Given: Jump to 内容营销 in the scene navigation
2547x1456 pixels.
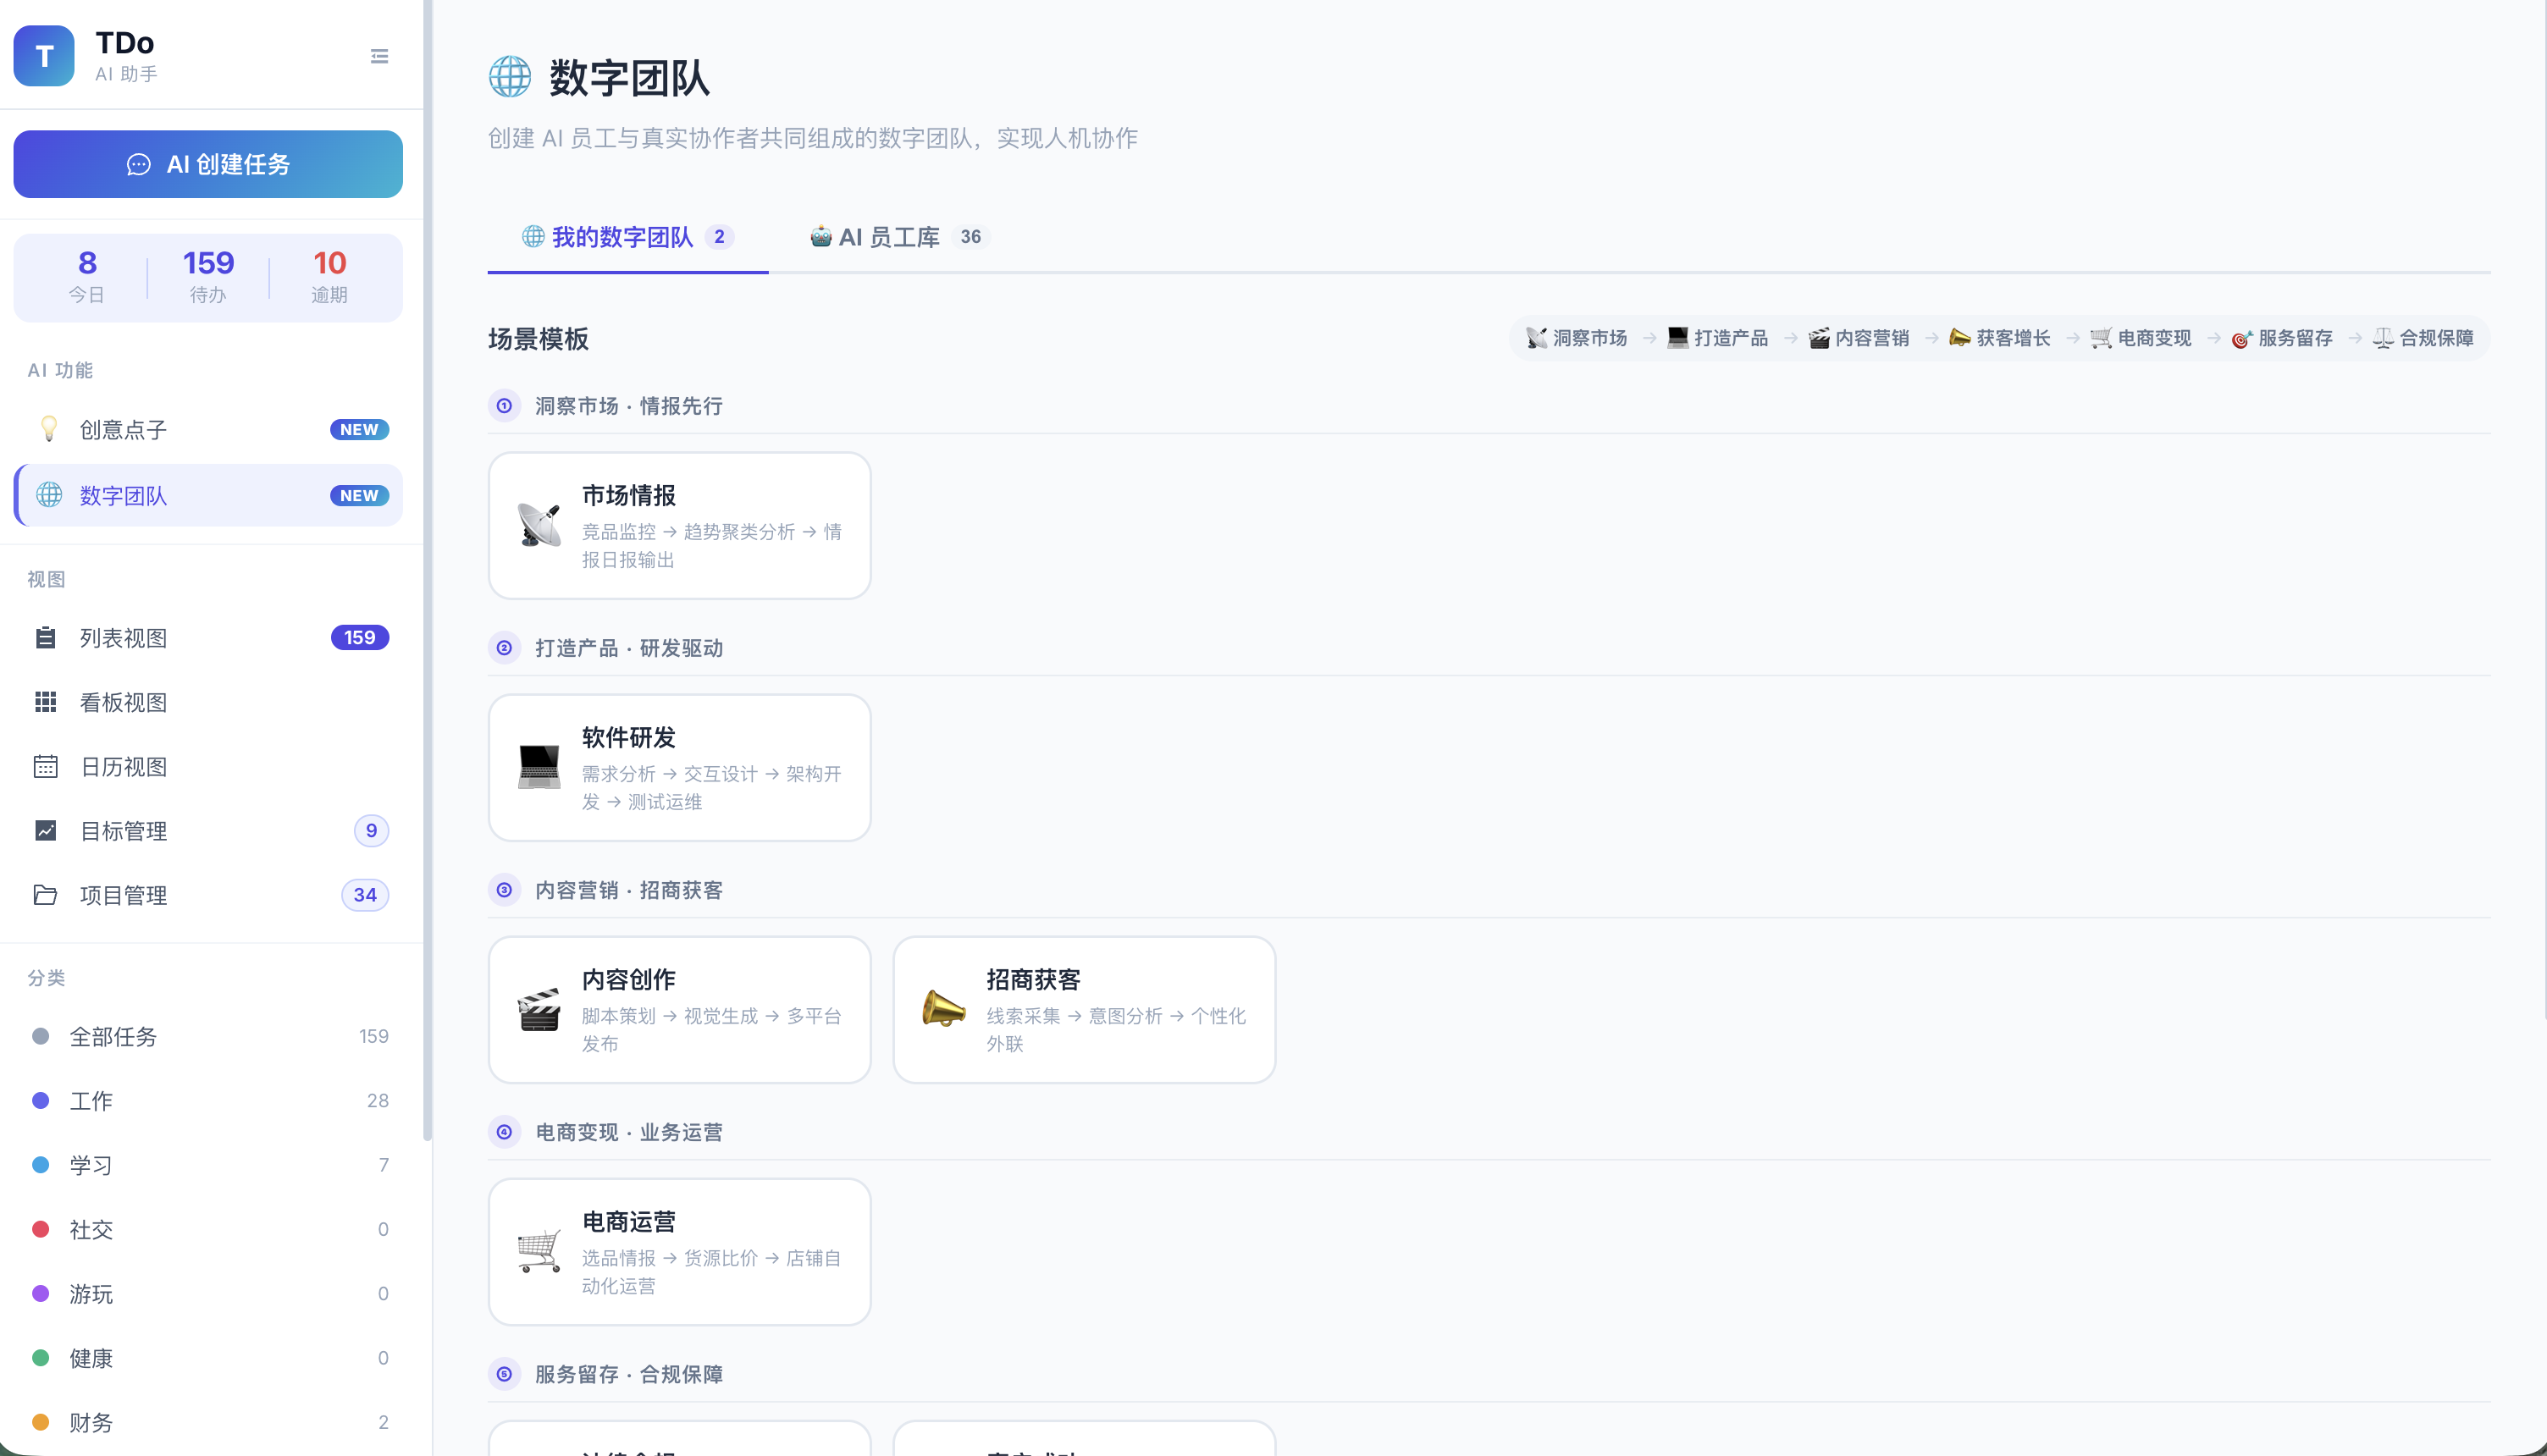Looking at the screenshot, I should [x=1859, y=338].
